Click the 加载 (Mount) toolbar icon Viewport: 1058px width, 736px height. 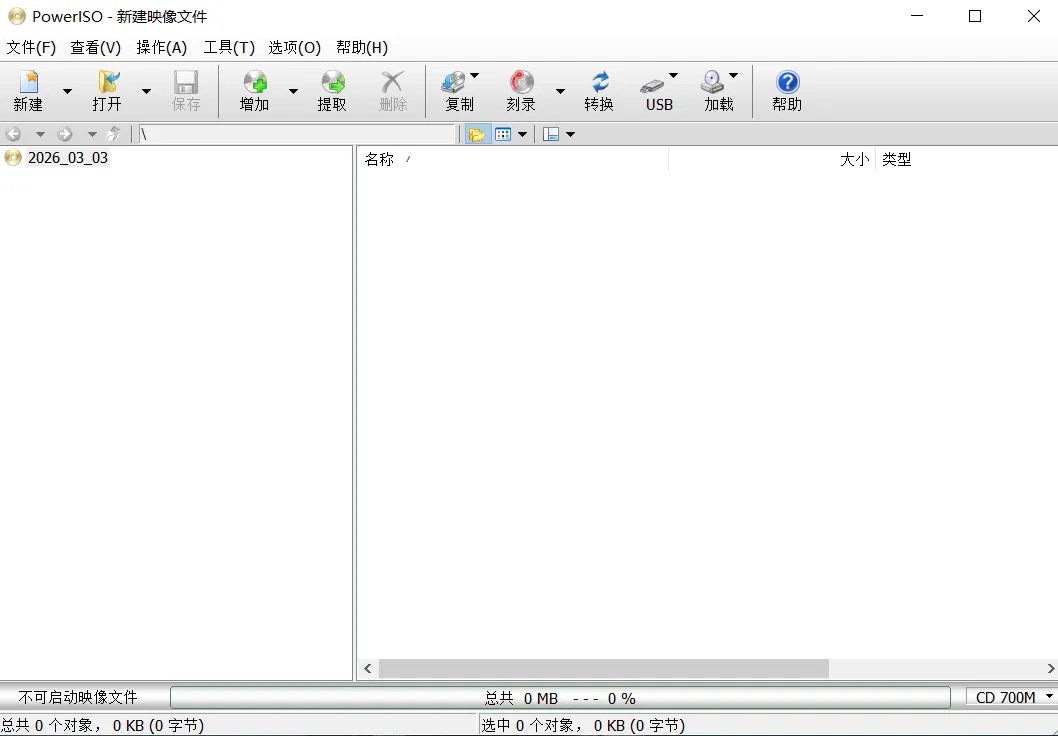719,91
